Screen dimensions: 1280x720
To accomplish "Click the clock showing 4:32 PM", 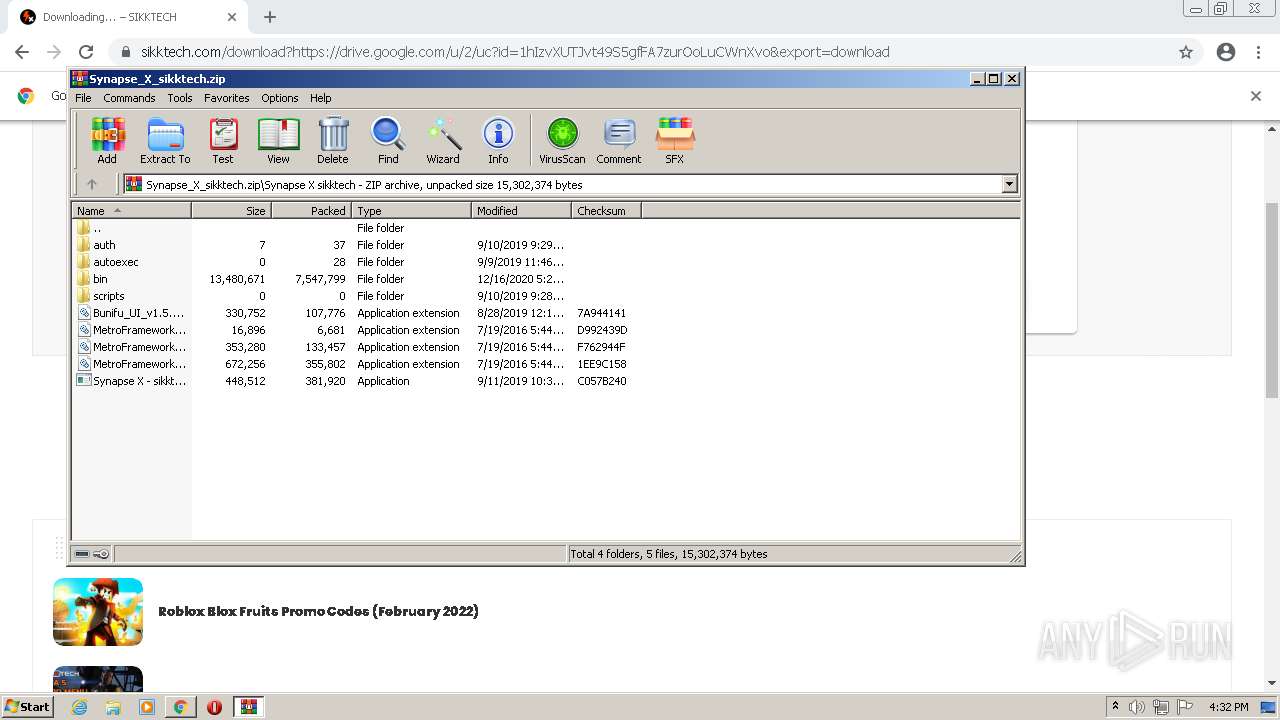I will pyautogui.click(x=1228, y=707).
